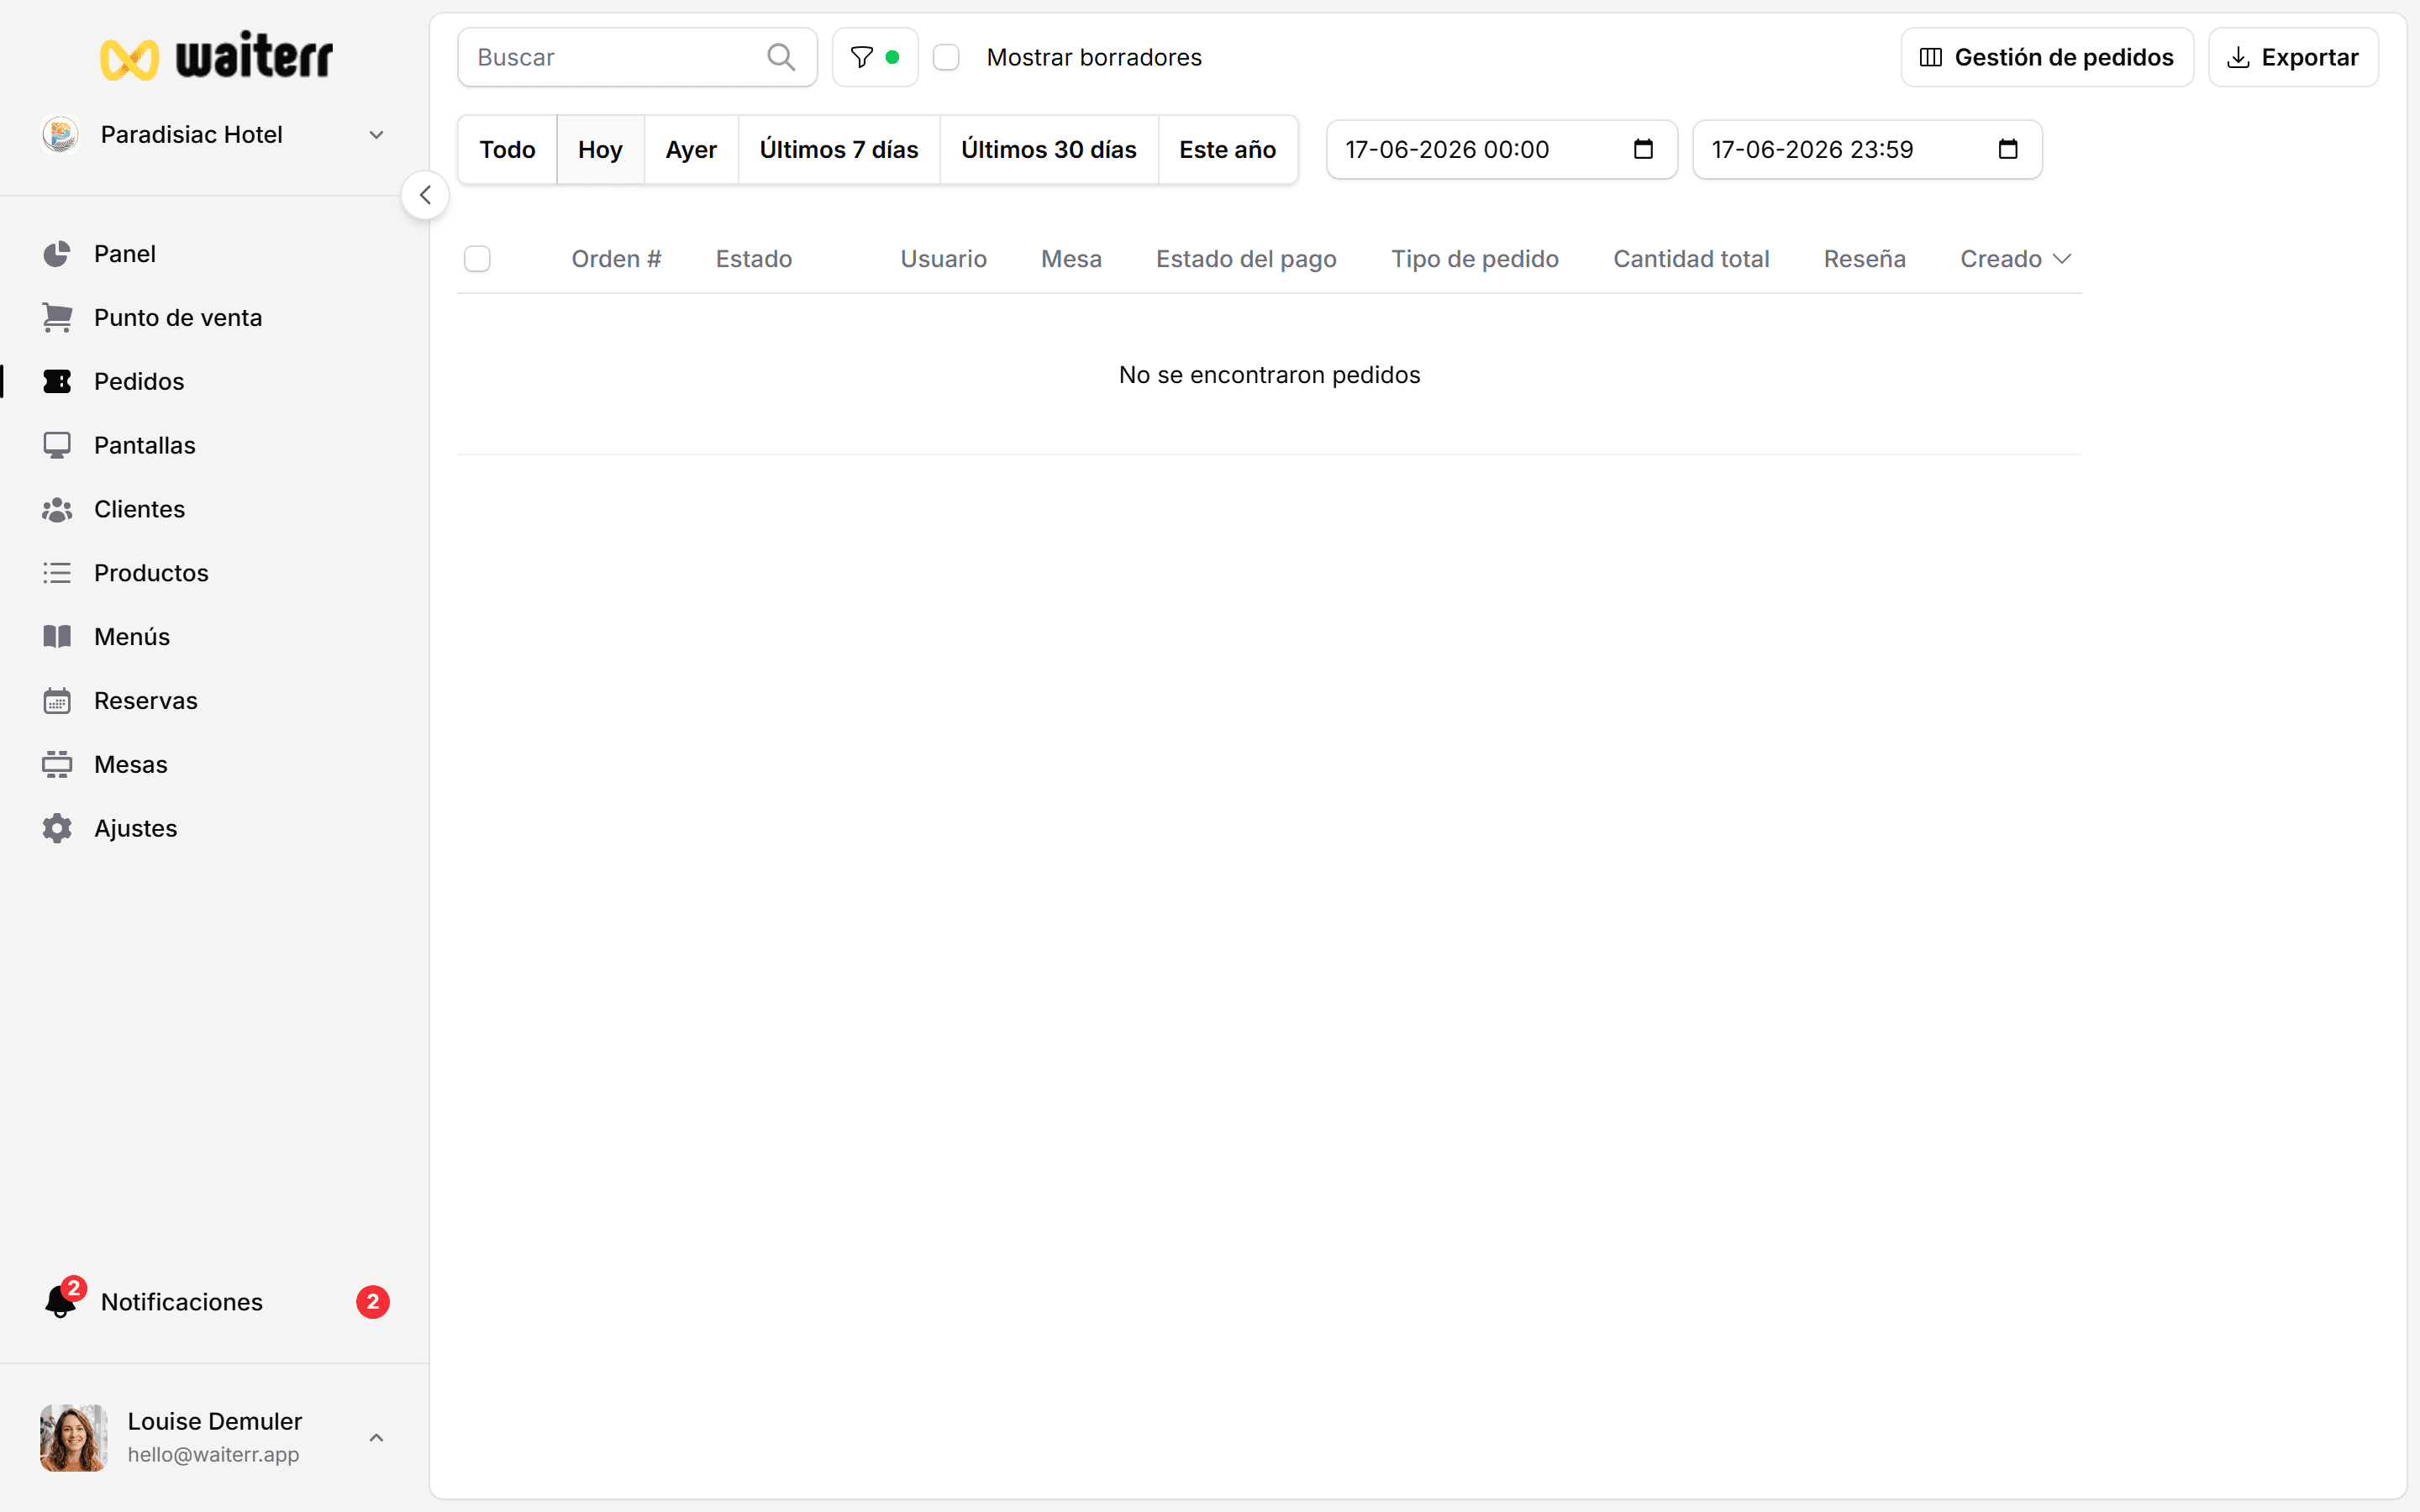Viewport: 2420px width, 1512px height.
Task: Expand the user account menu chevron
Action: [x=376, y=1438]
